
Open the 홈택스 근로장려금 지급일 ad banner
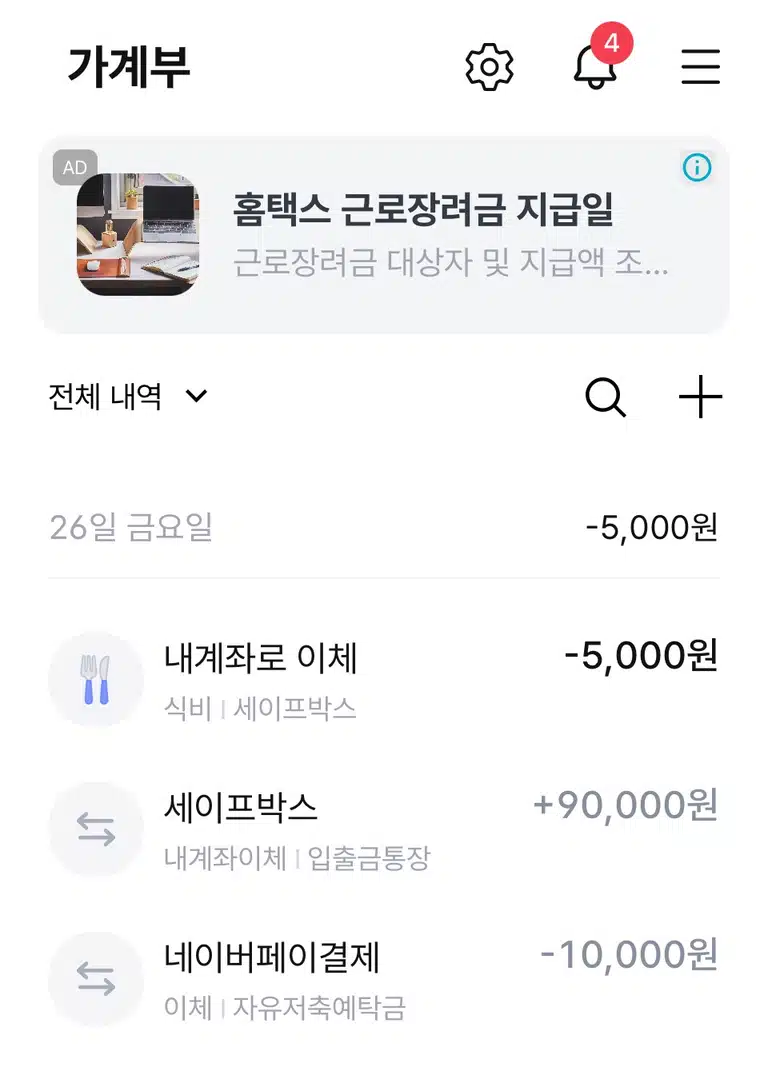pos(384,235)
